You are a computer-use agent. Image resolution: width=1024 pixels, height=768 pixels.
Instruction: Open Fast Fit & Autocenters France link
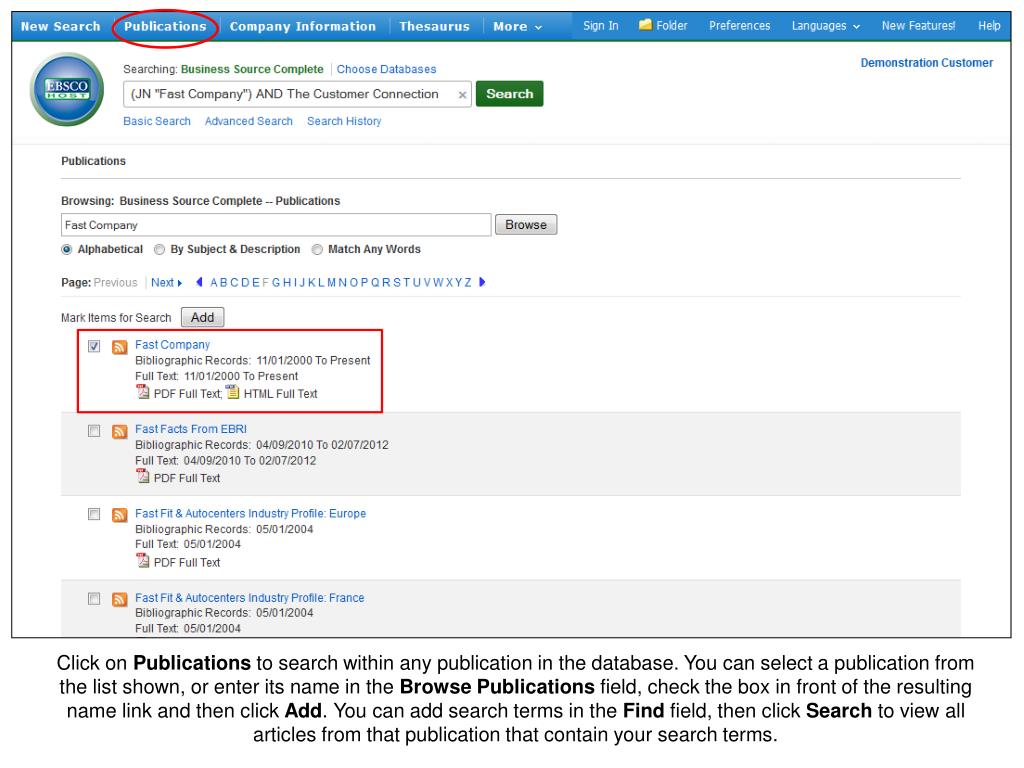point(249,598)
